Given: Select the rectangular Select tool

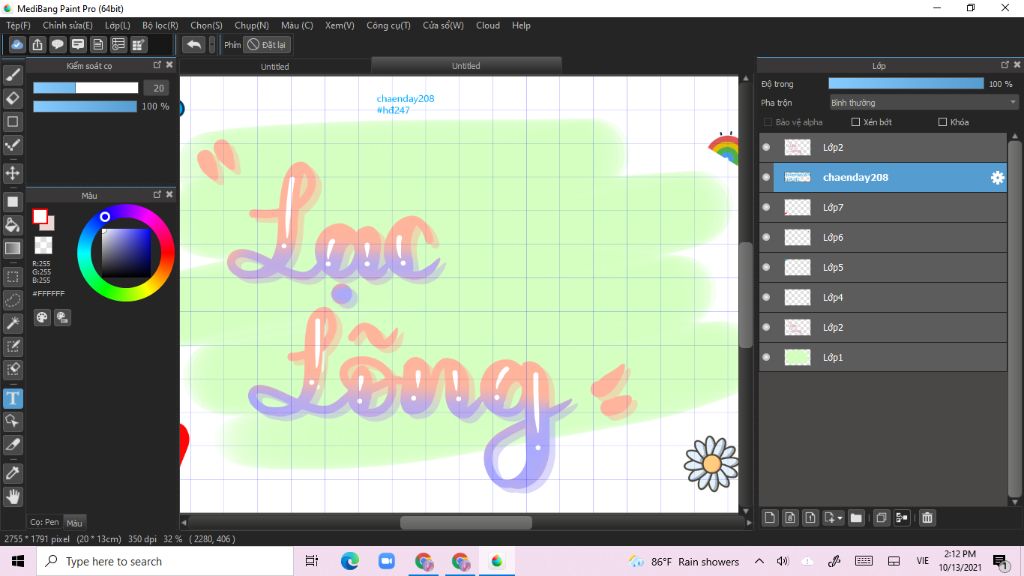Looking at the screenshot, I should coord(12,276).
